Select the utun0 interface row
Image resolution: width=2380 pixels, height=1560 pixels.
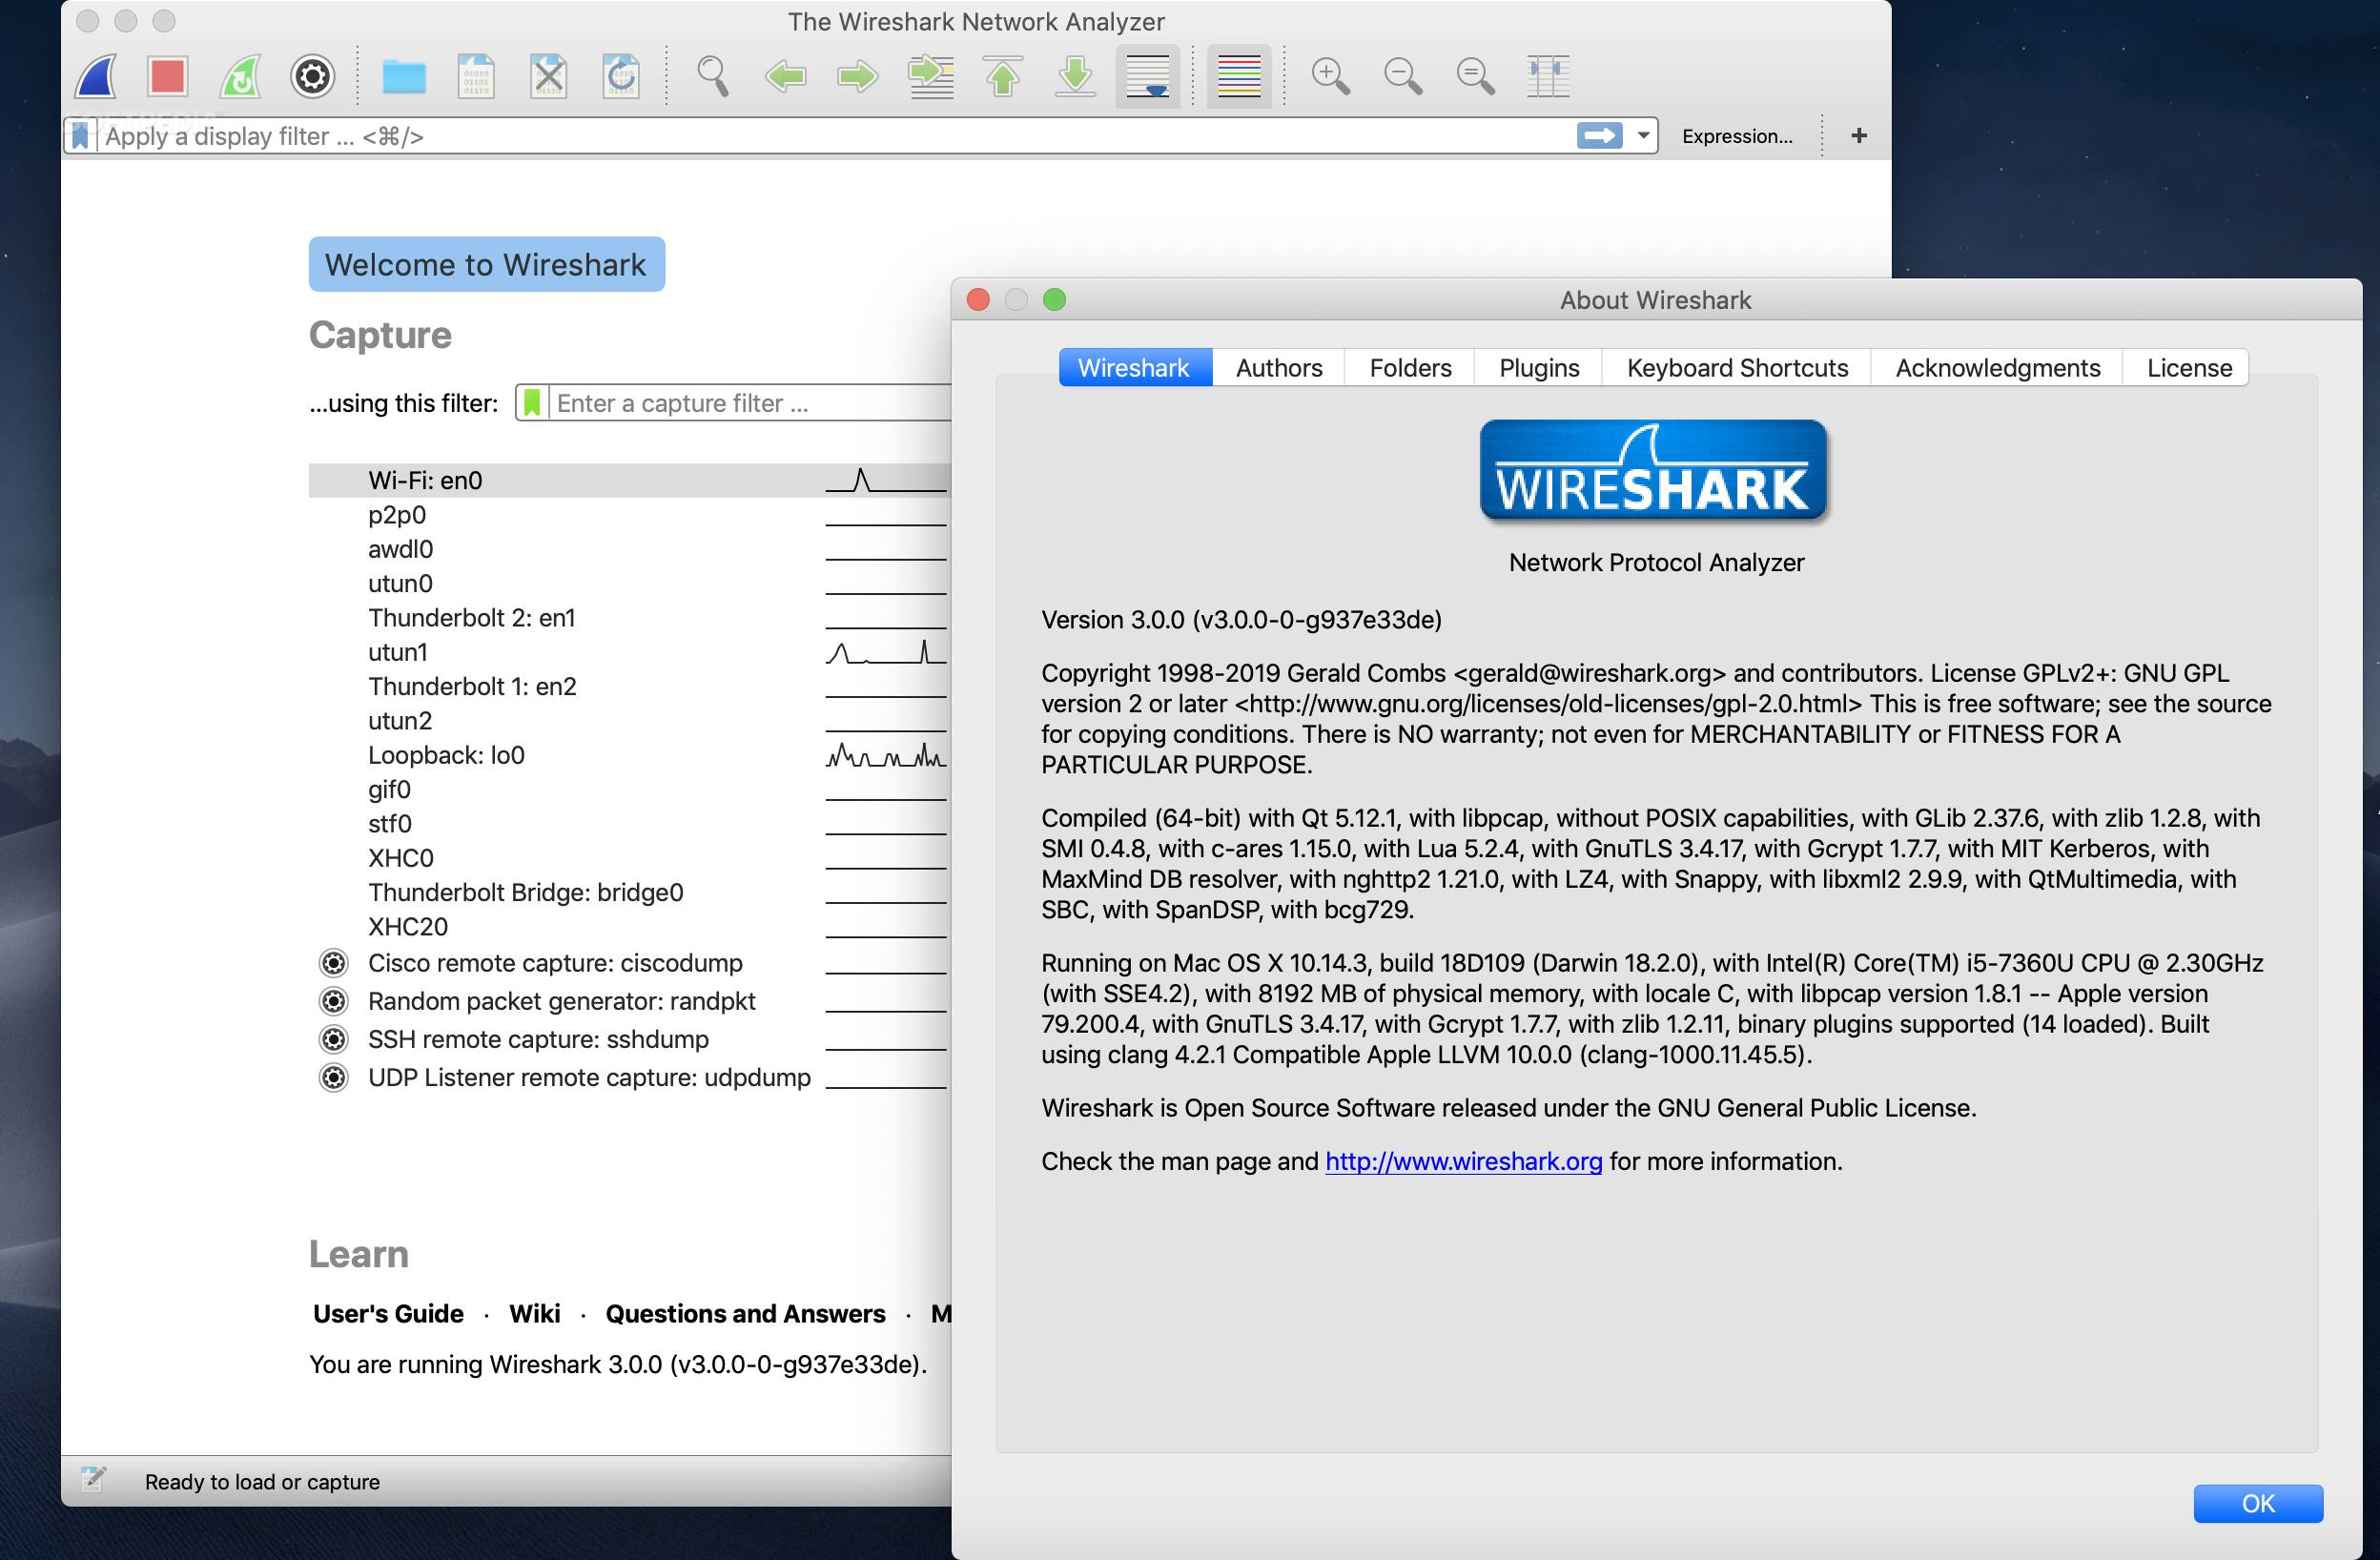[x=628, y=584]
